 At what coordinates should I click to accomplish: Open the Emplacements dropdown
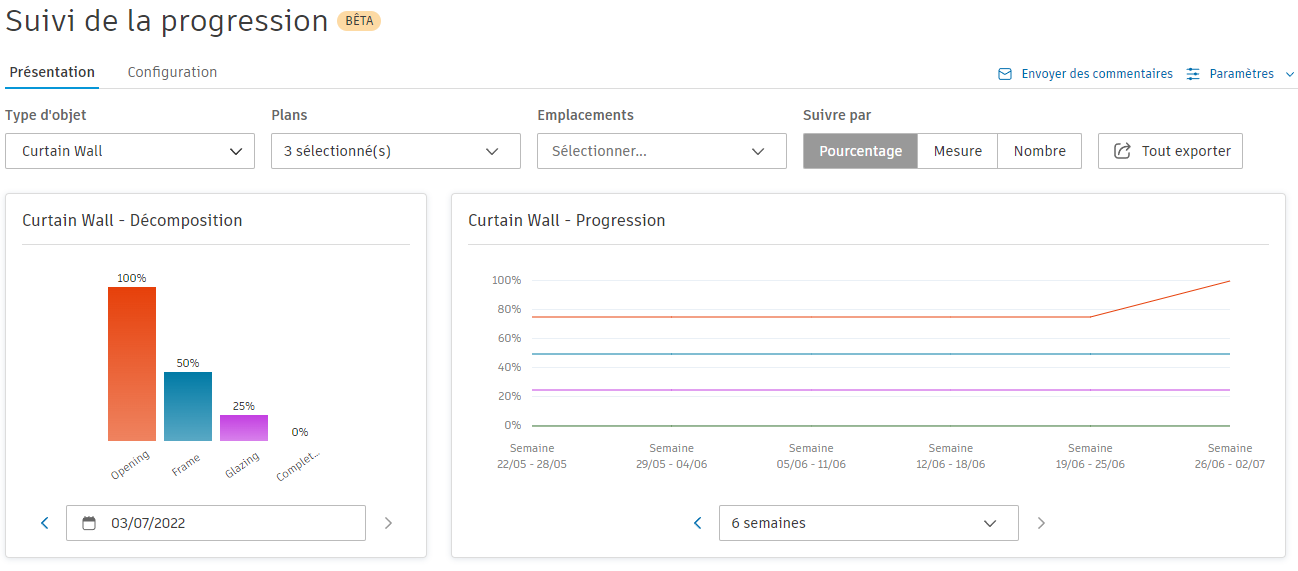[661, 151]
